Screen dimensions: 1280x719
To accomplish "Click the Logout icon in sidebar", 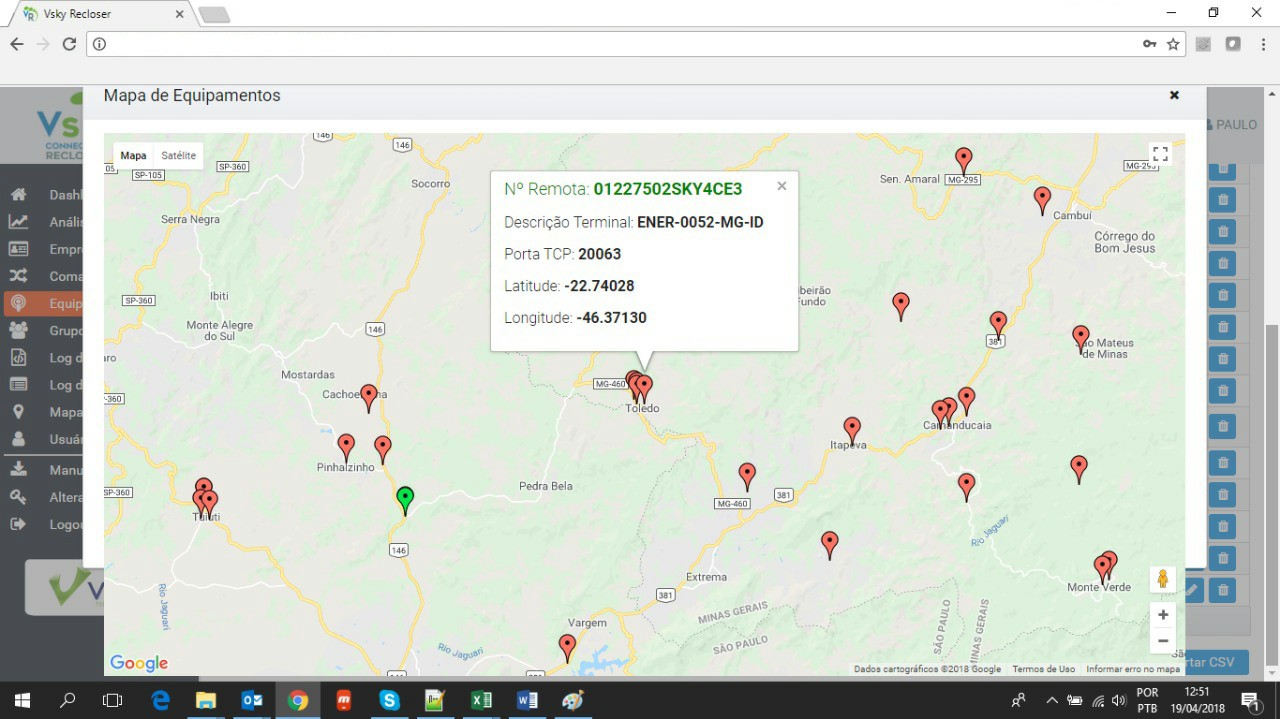I will tap(18, 524).
